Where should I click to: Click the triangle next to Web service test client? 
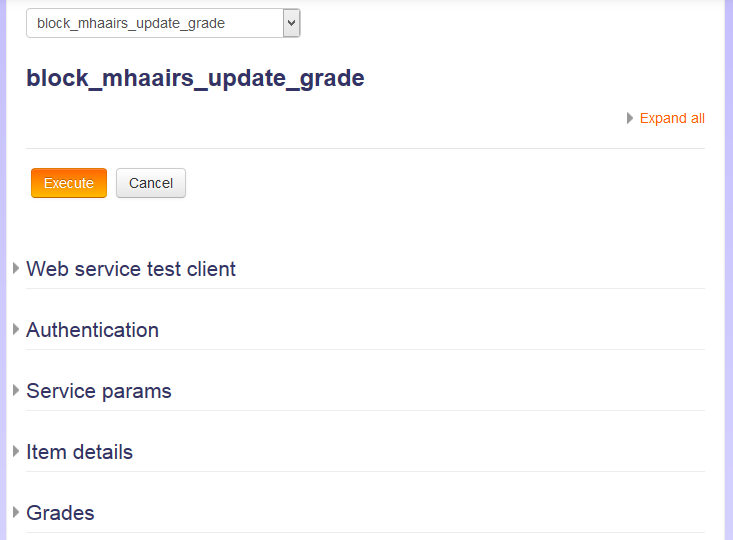tap(16, 268)
